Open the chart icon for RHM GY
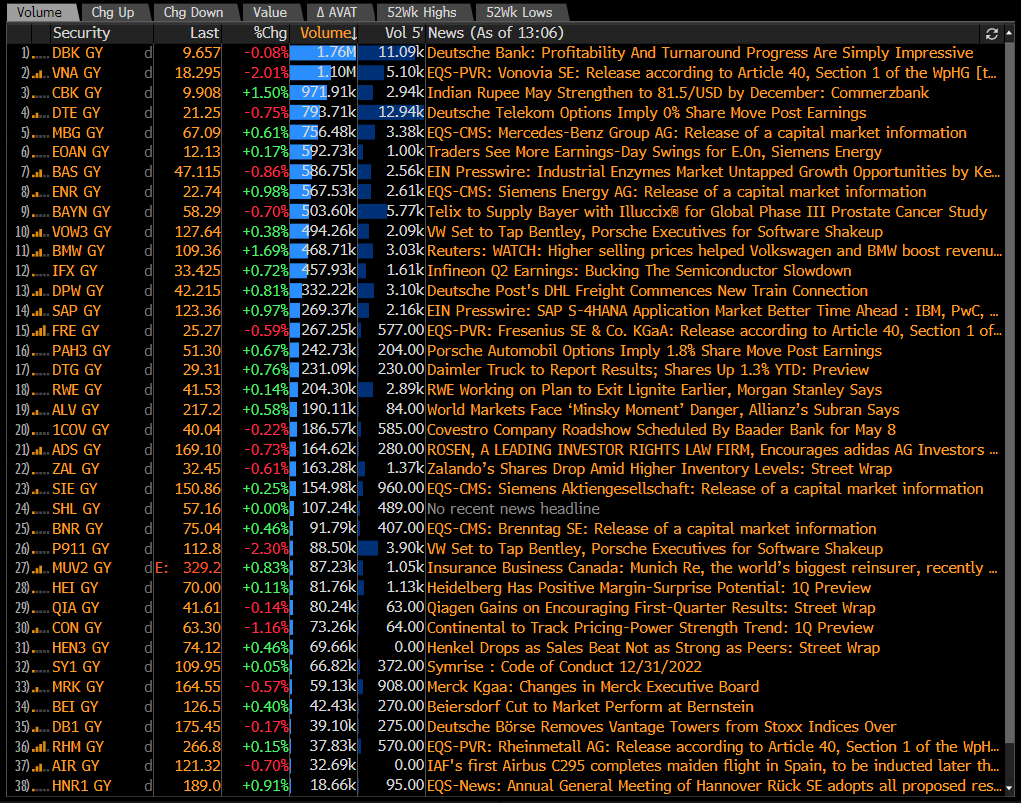The width and height of the screenshot is (1021, 803). 40,748
